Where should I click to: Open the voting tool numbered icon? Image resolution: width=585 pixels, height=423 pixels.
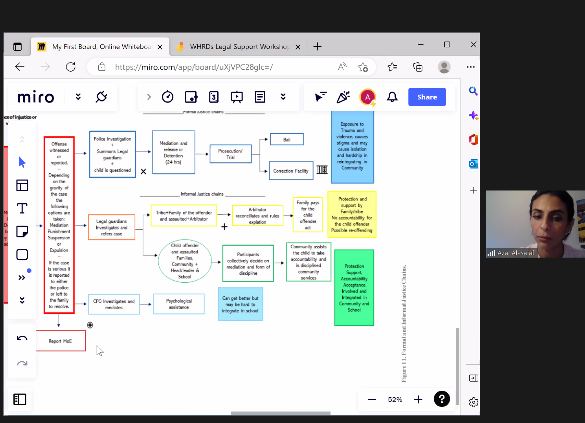click(x=213, y=97)
